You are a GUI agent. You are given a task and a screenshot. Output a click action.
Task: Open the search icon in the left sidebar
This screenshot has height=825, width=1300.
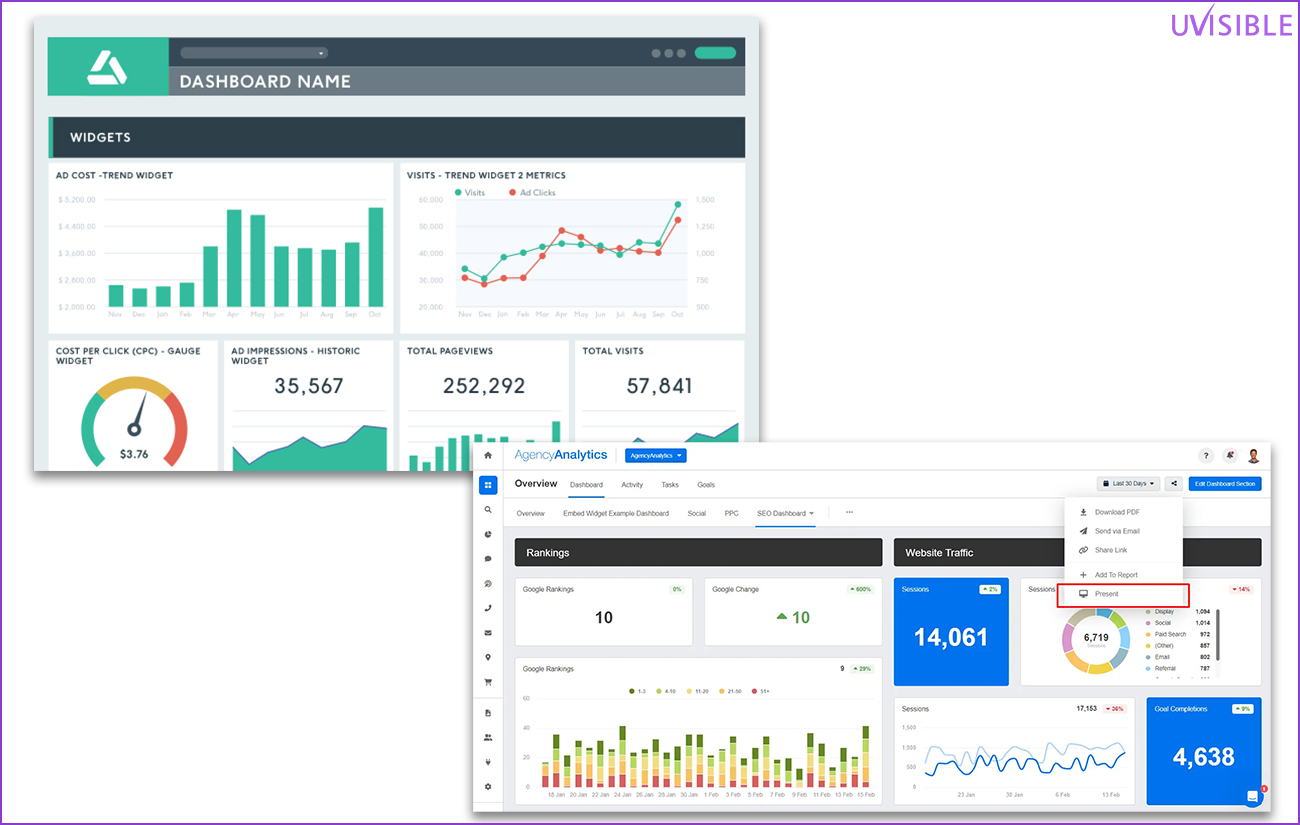click(488, 510)
